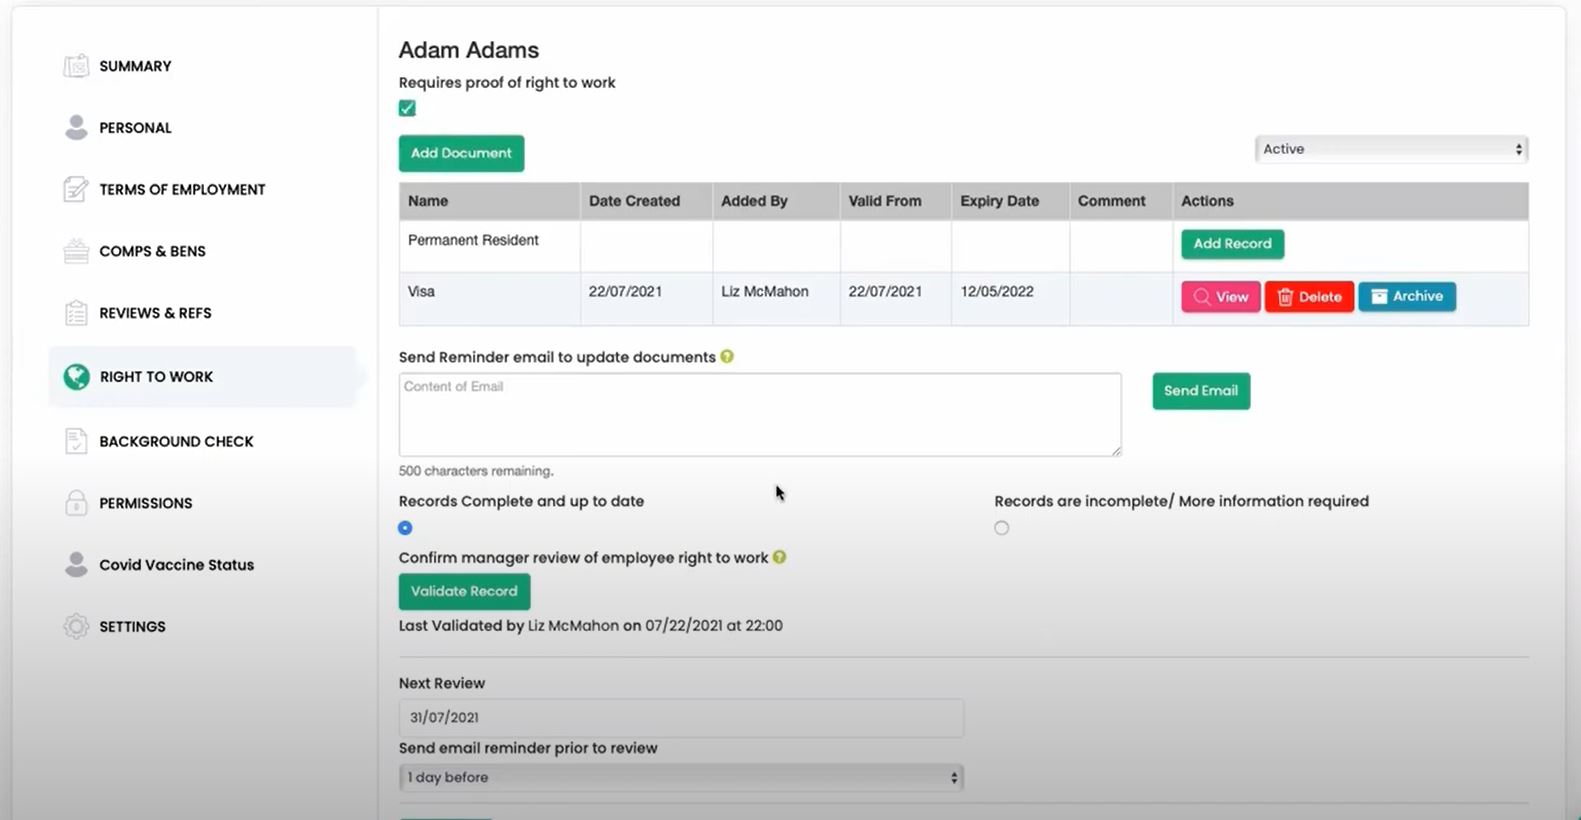The height and width of the screenshot is (820, 1581).
Task: Click the Send Email button
Action: click(1201, 391)
